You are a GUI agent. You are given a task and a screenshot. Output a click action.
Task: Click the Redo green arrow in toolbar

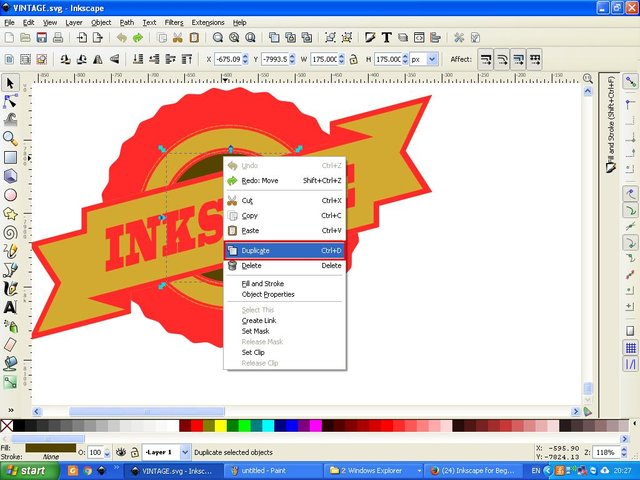(138, 38)
